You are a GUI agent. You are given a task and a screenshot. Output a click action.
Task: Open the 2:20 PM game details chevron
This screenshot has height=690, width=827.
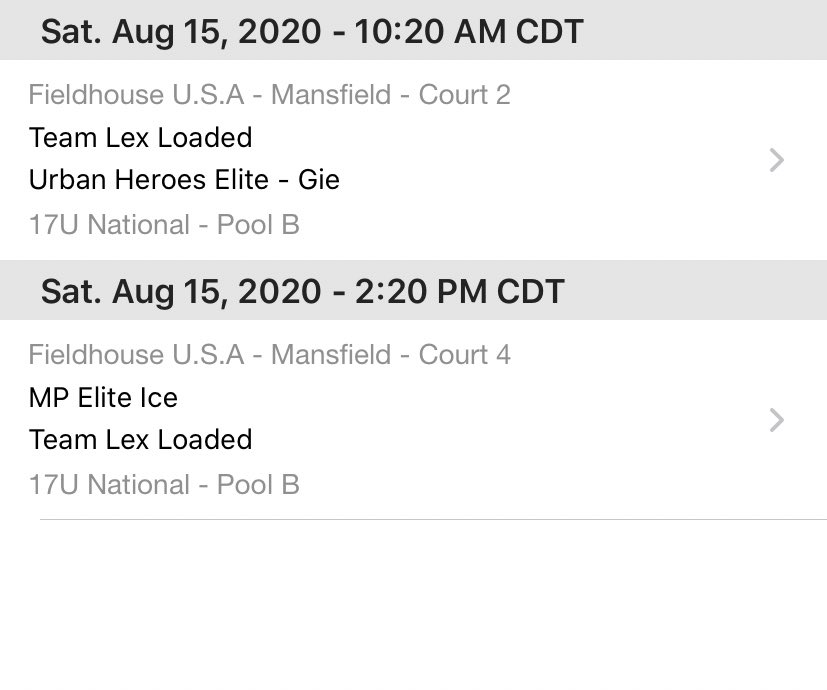tap(776, 420)
